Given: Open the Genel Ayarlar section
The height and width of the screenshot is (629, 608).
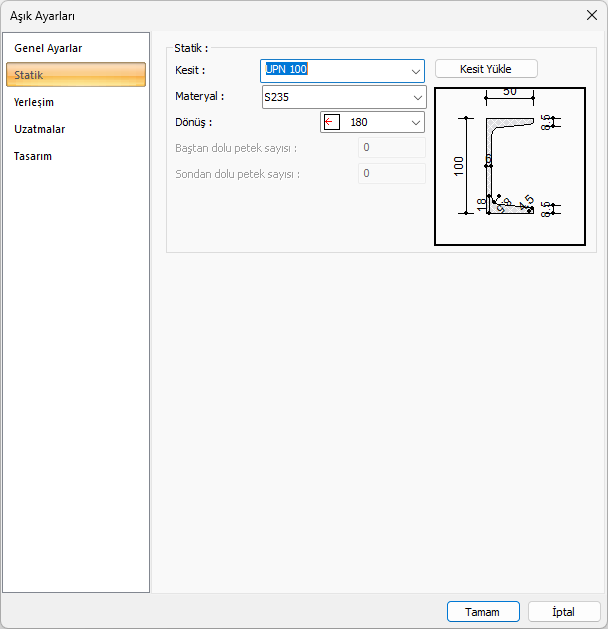Looking at the screenshot, I should 48,48.
